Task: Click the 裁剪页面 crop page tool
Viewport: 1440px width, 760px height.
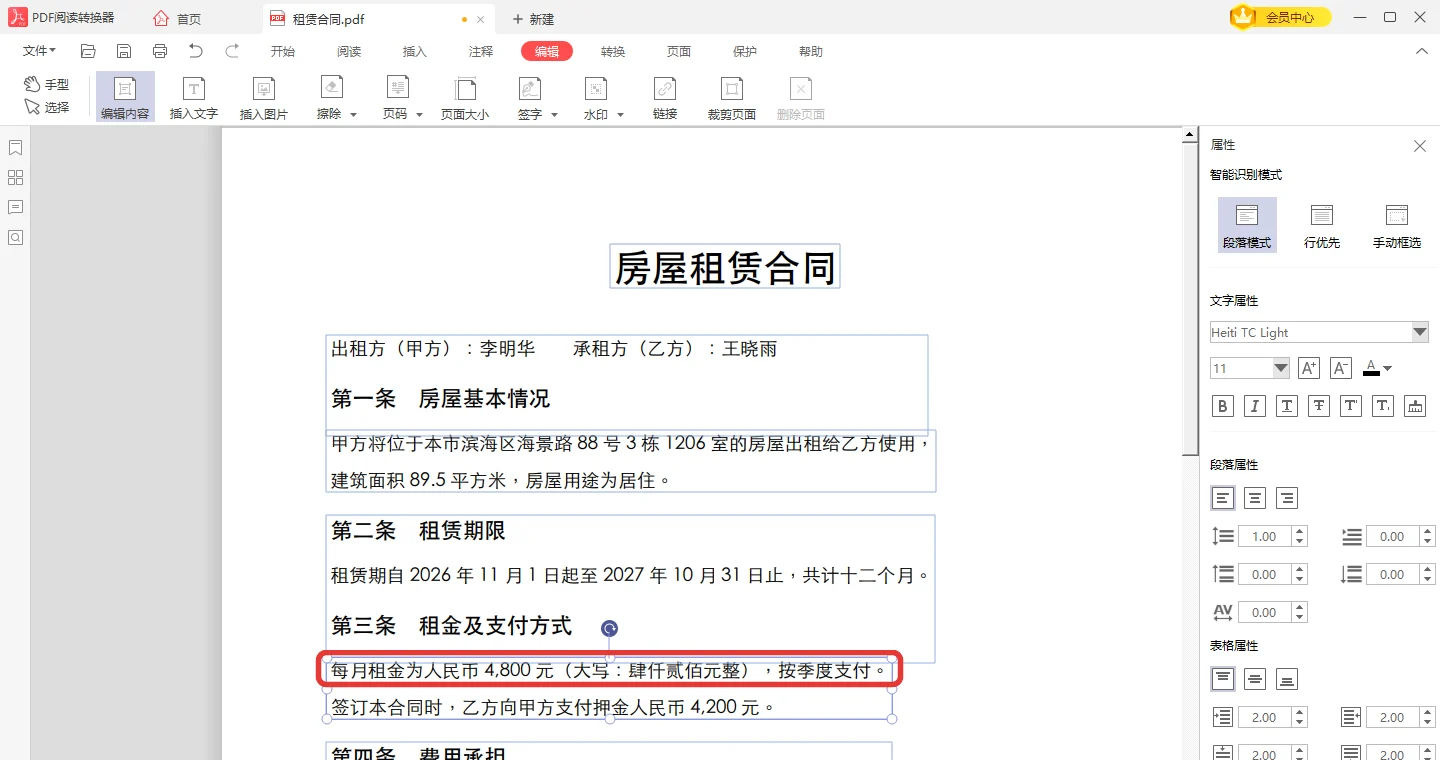Action: click(x=732, y=97)
